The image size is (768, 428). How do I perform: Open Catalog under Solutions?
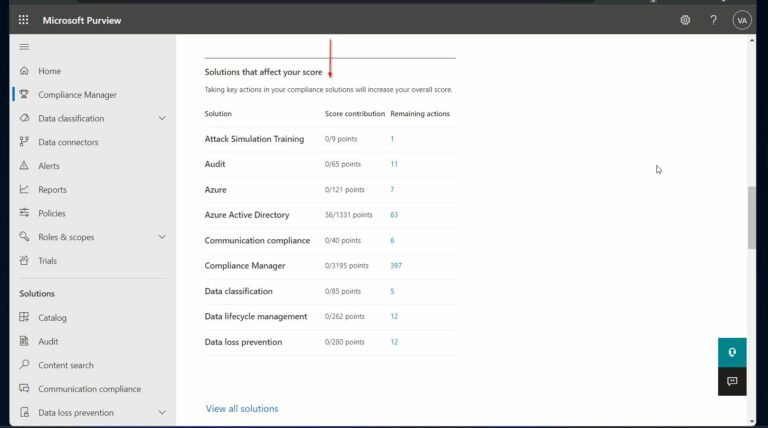coord(52,318)
